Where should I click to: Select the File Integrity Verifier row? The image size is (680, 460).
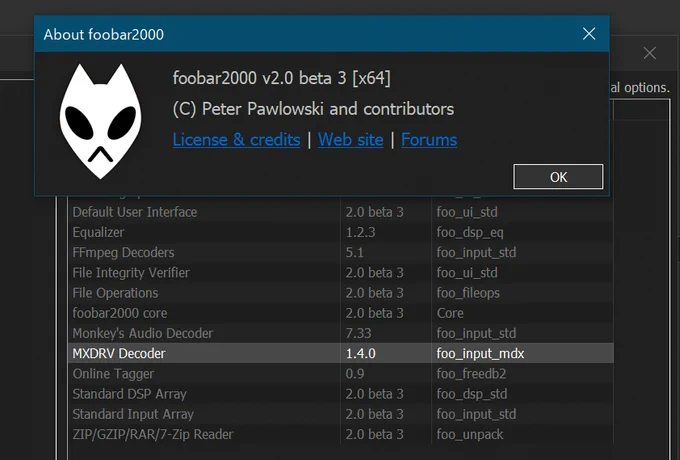point(341,273)
